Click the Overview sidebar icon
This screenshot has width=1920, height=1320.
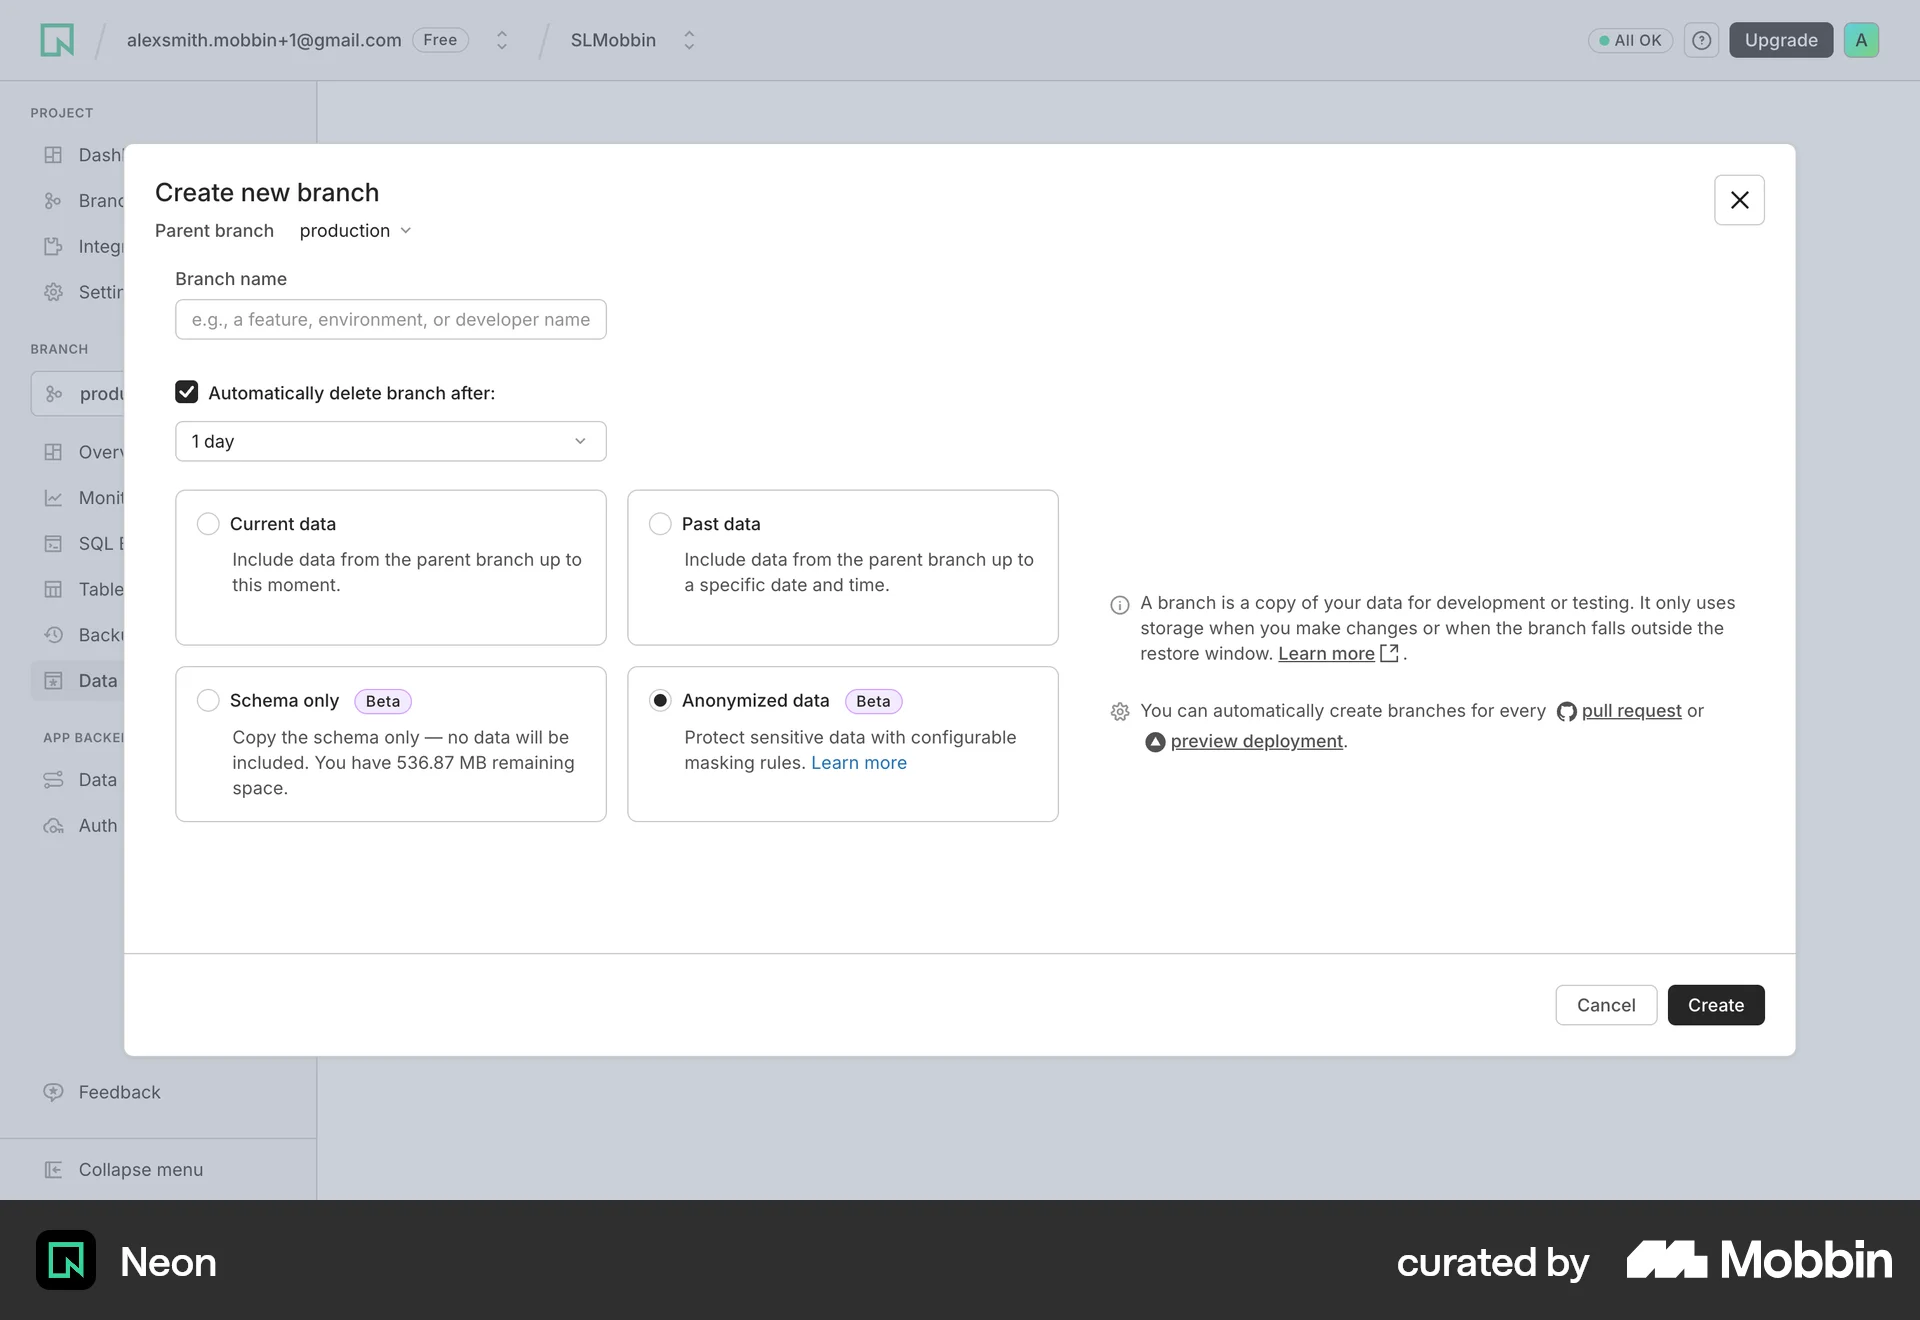53,452
